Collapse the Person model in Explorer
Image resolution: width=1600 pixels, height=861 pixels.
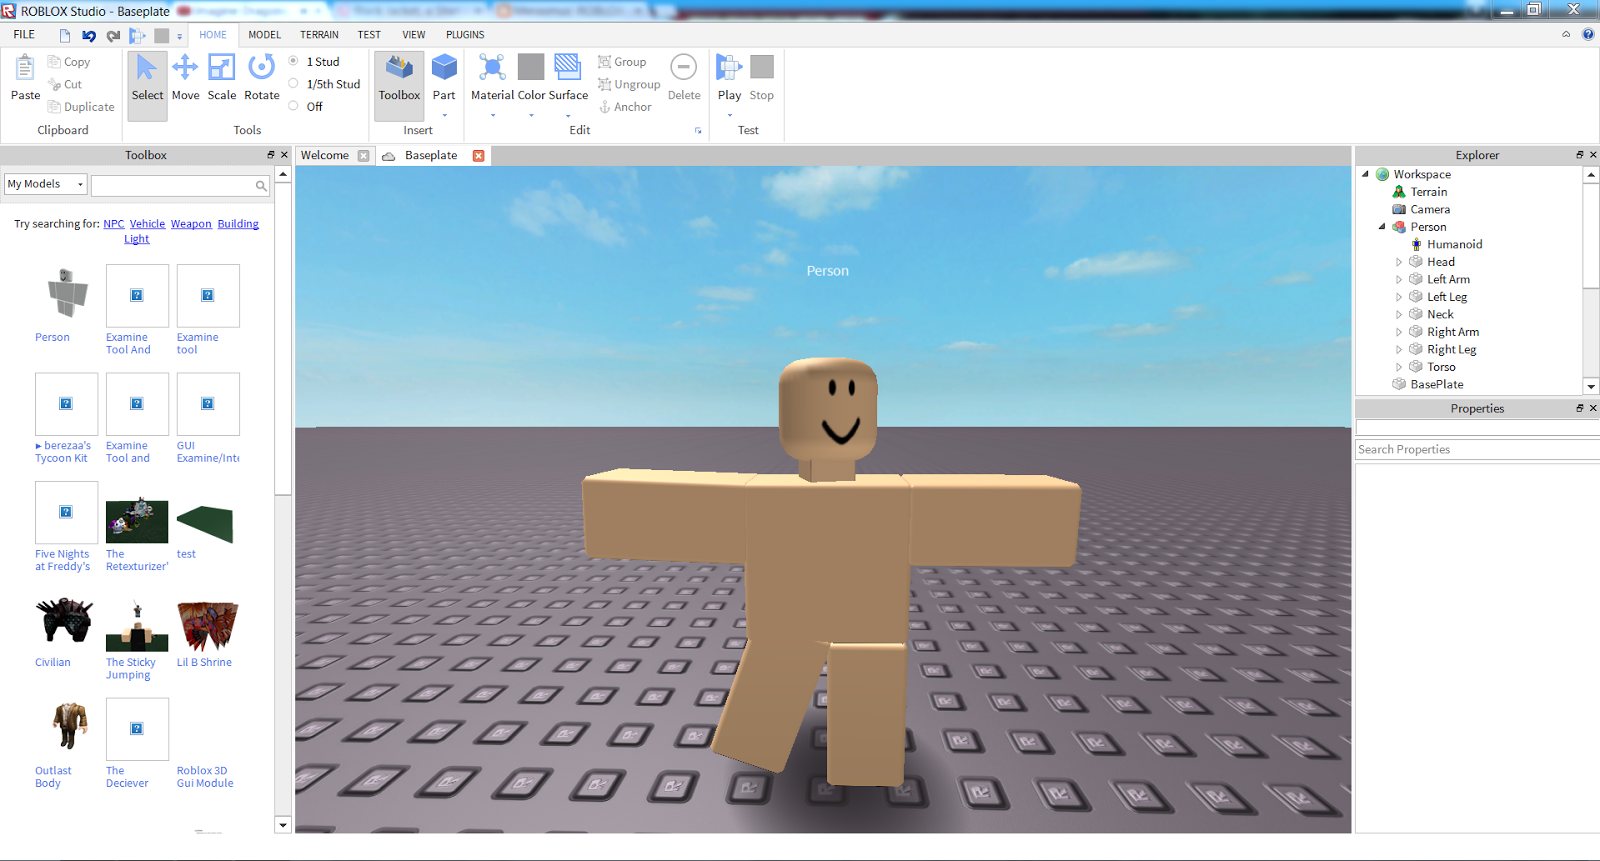(x=1382, y=227)
